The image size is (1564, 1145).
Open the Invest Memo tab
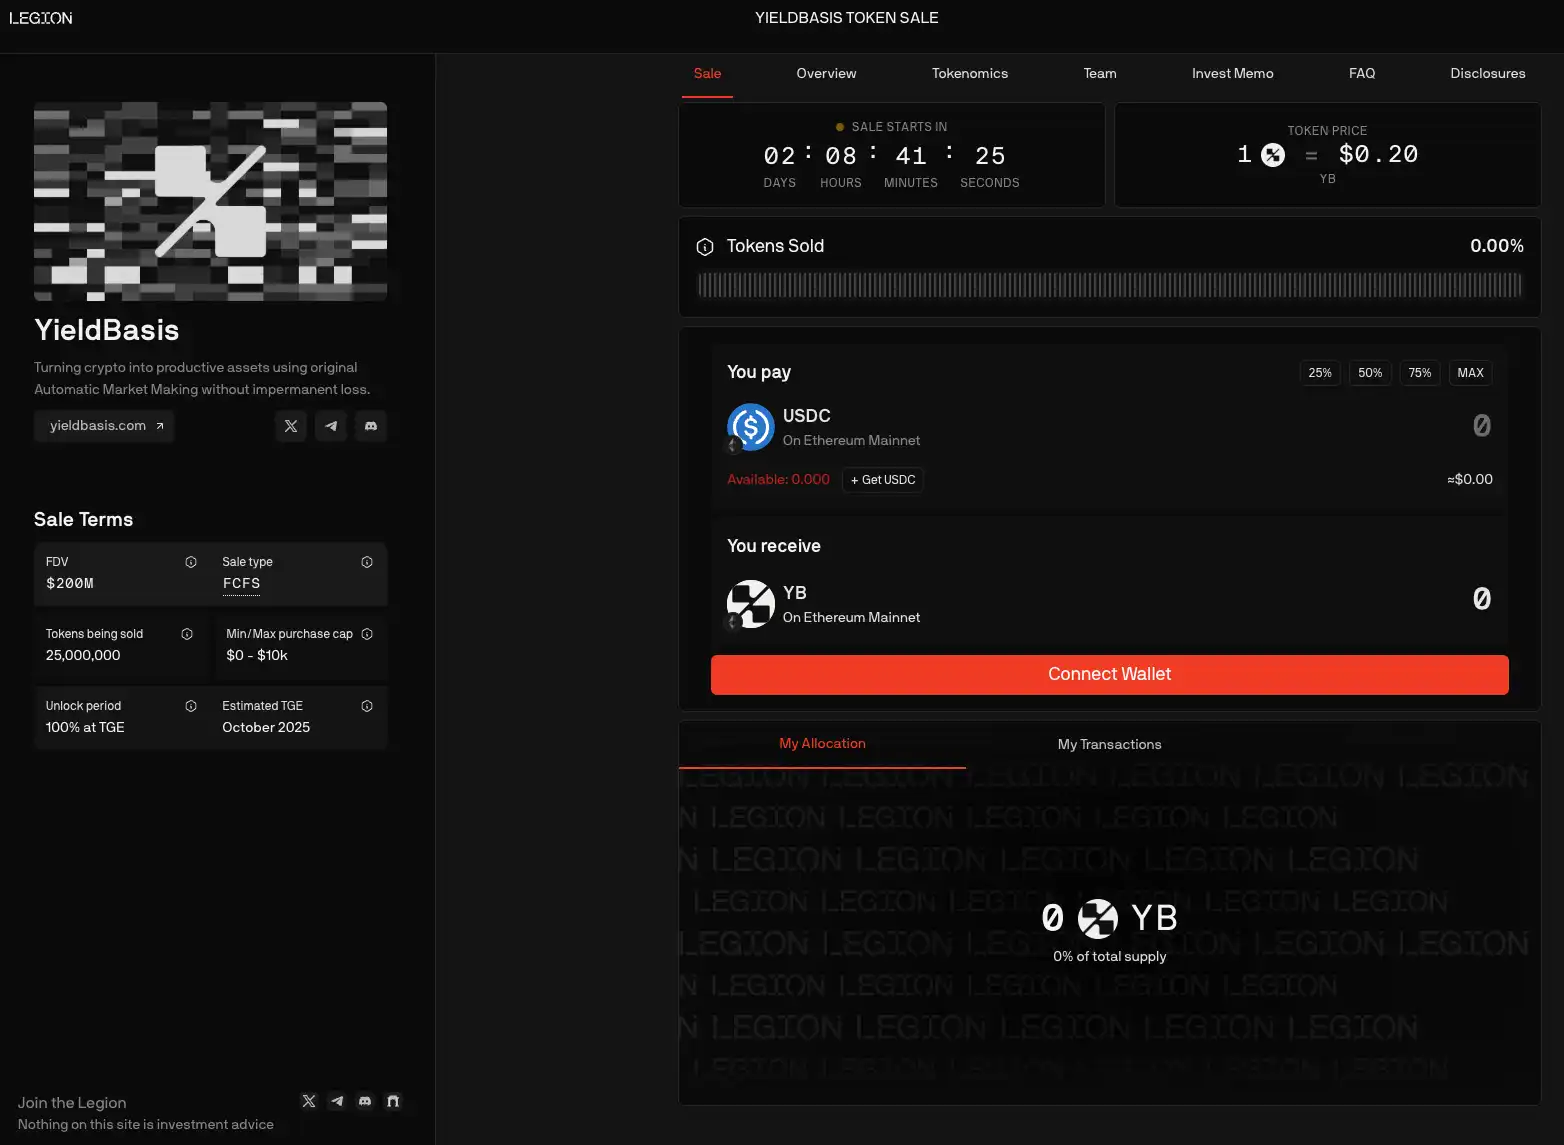(1232, 74)
